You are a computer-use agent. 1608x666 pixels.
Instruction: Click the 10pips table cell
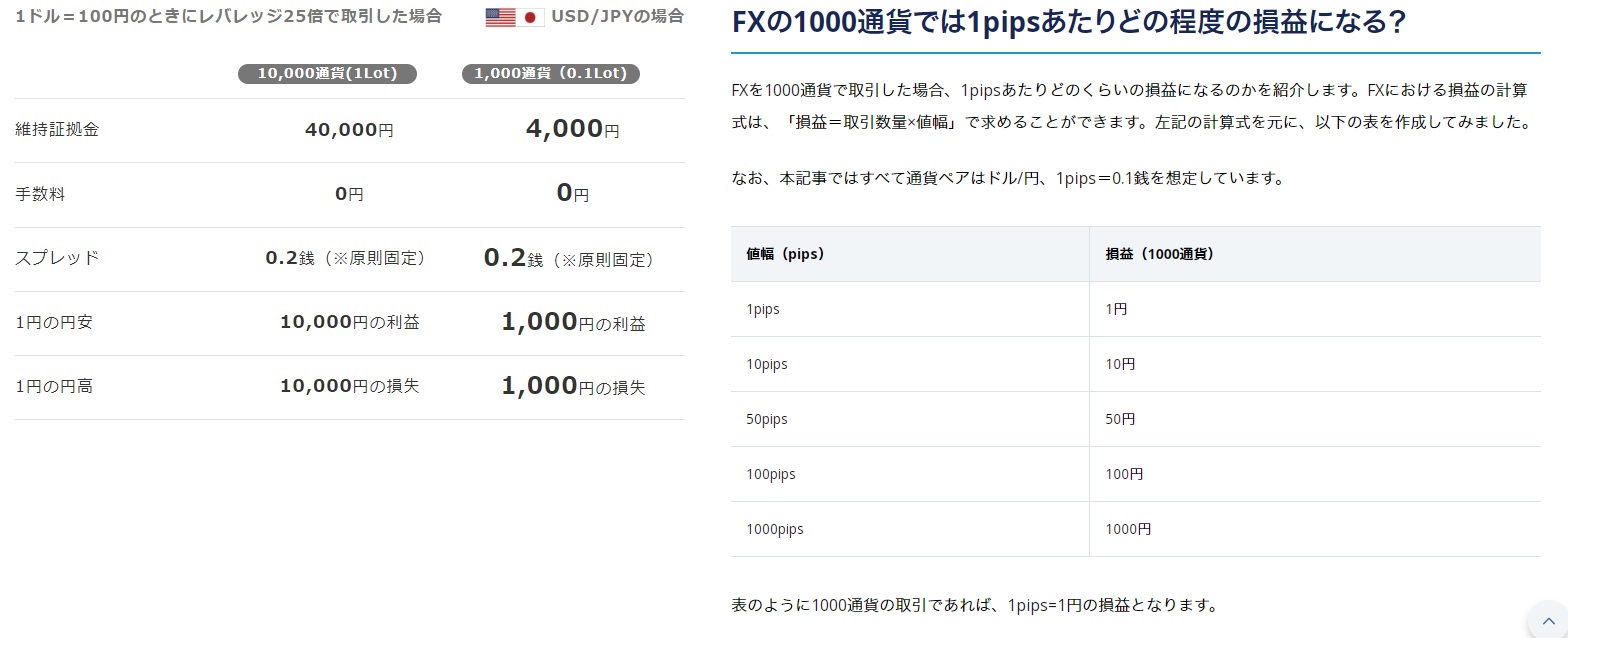(767, 364)
